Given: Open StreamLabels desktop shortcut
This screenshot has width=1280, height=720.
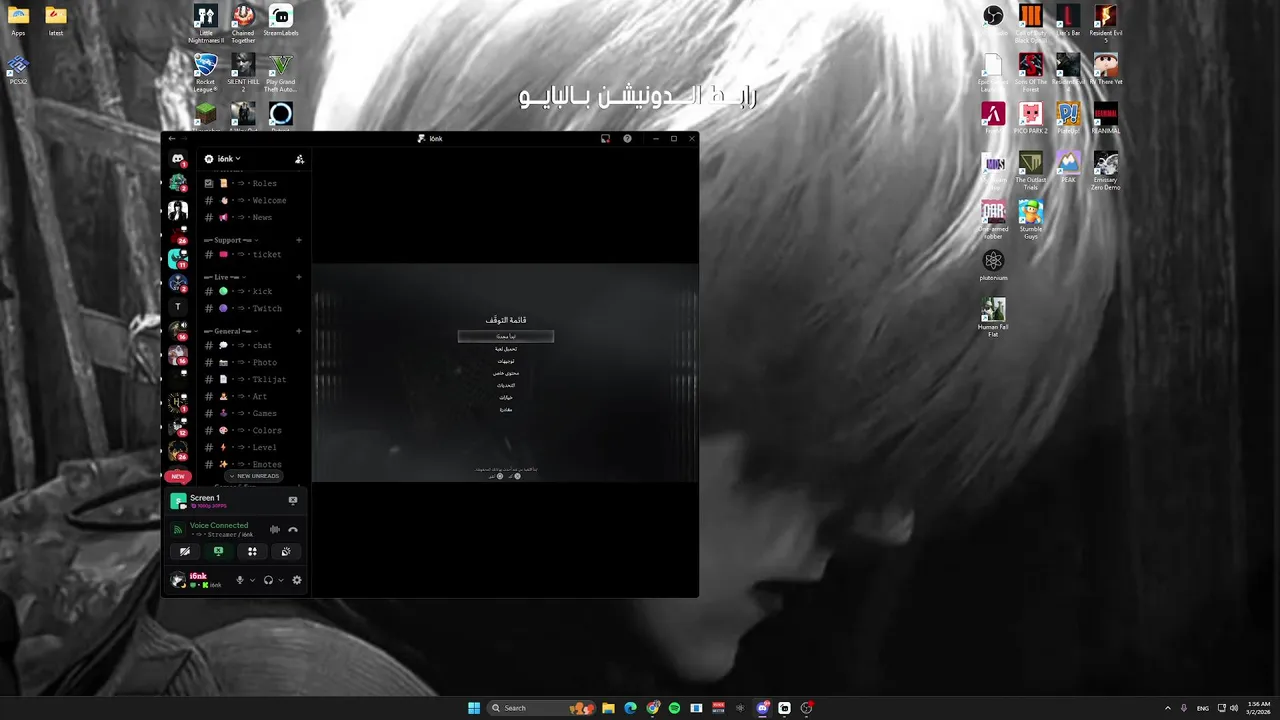Looking at the screenshot, I should coord(281,20).
